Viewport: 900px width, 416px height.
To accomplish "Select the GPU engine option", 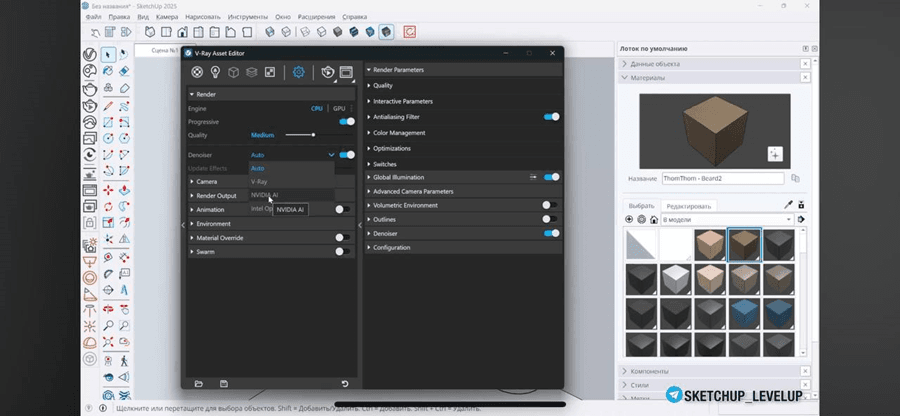I will [339, 108].
